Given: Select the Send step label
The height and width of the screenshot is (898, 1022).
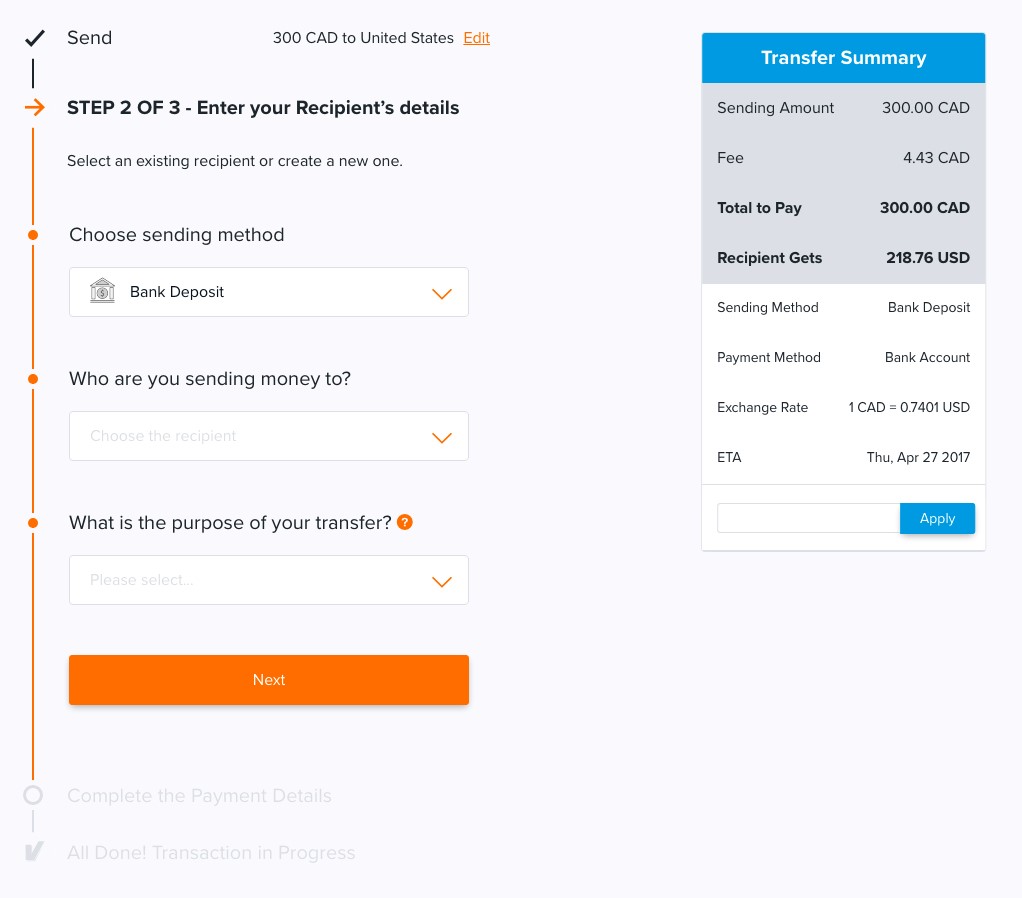Looking at the screenshot, I should [x=89, y=38].
